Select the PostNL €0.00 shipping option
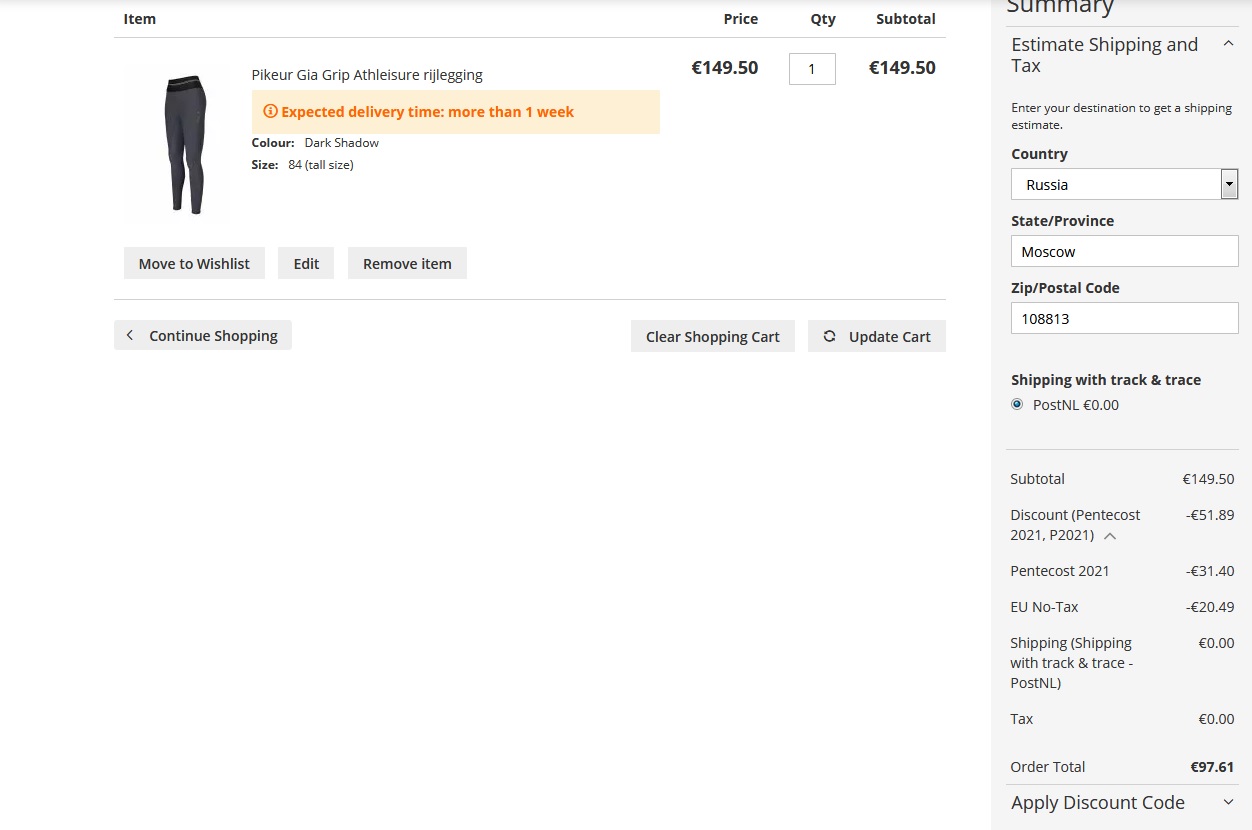The image size is (1252, 830). point(1017,405)
